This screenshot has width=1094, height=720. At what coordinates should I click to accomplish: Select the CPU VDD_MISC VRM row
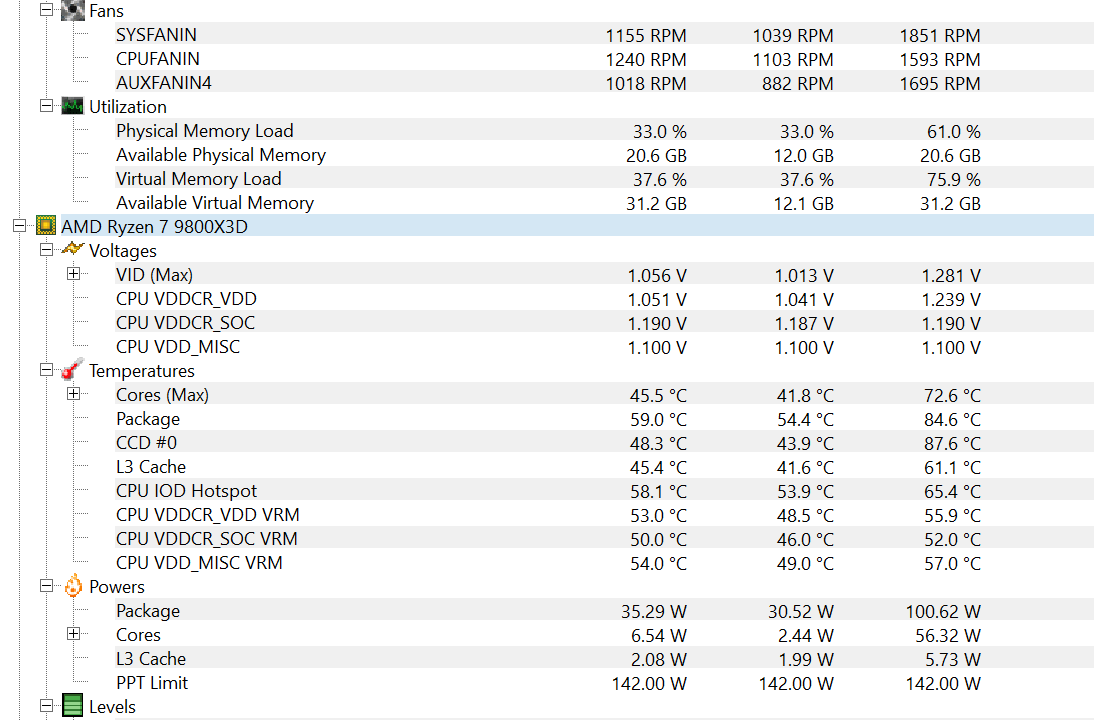pyautogui.click(x=604, y=563)
